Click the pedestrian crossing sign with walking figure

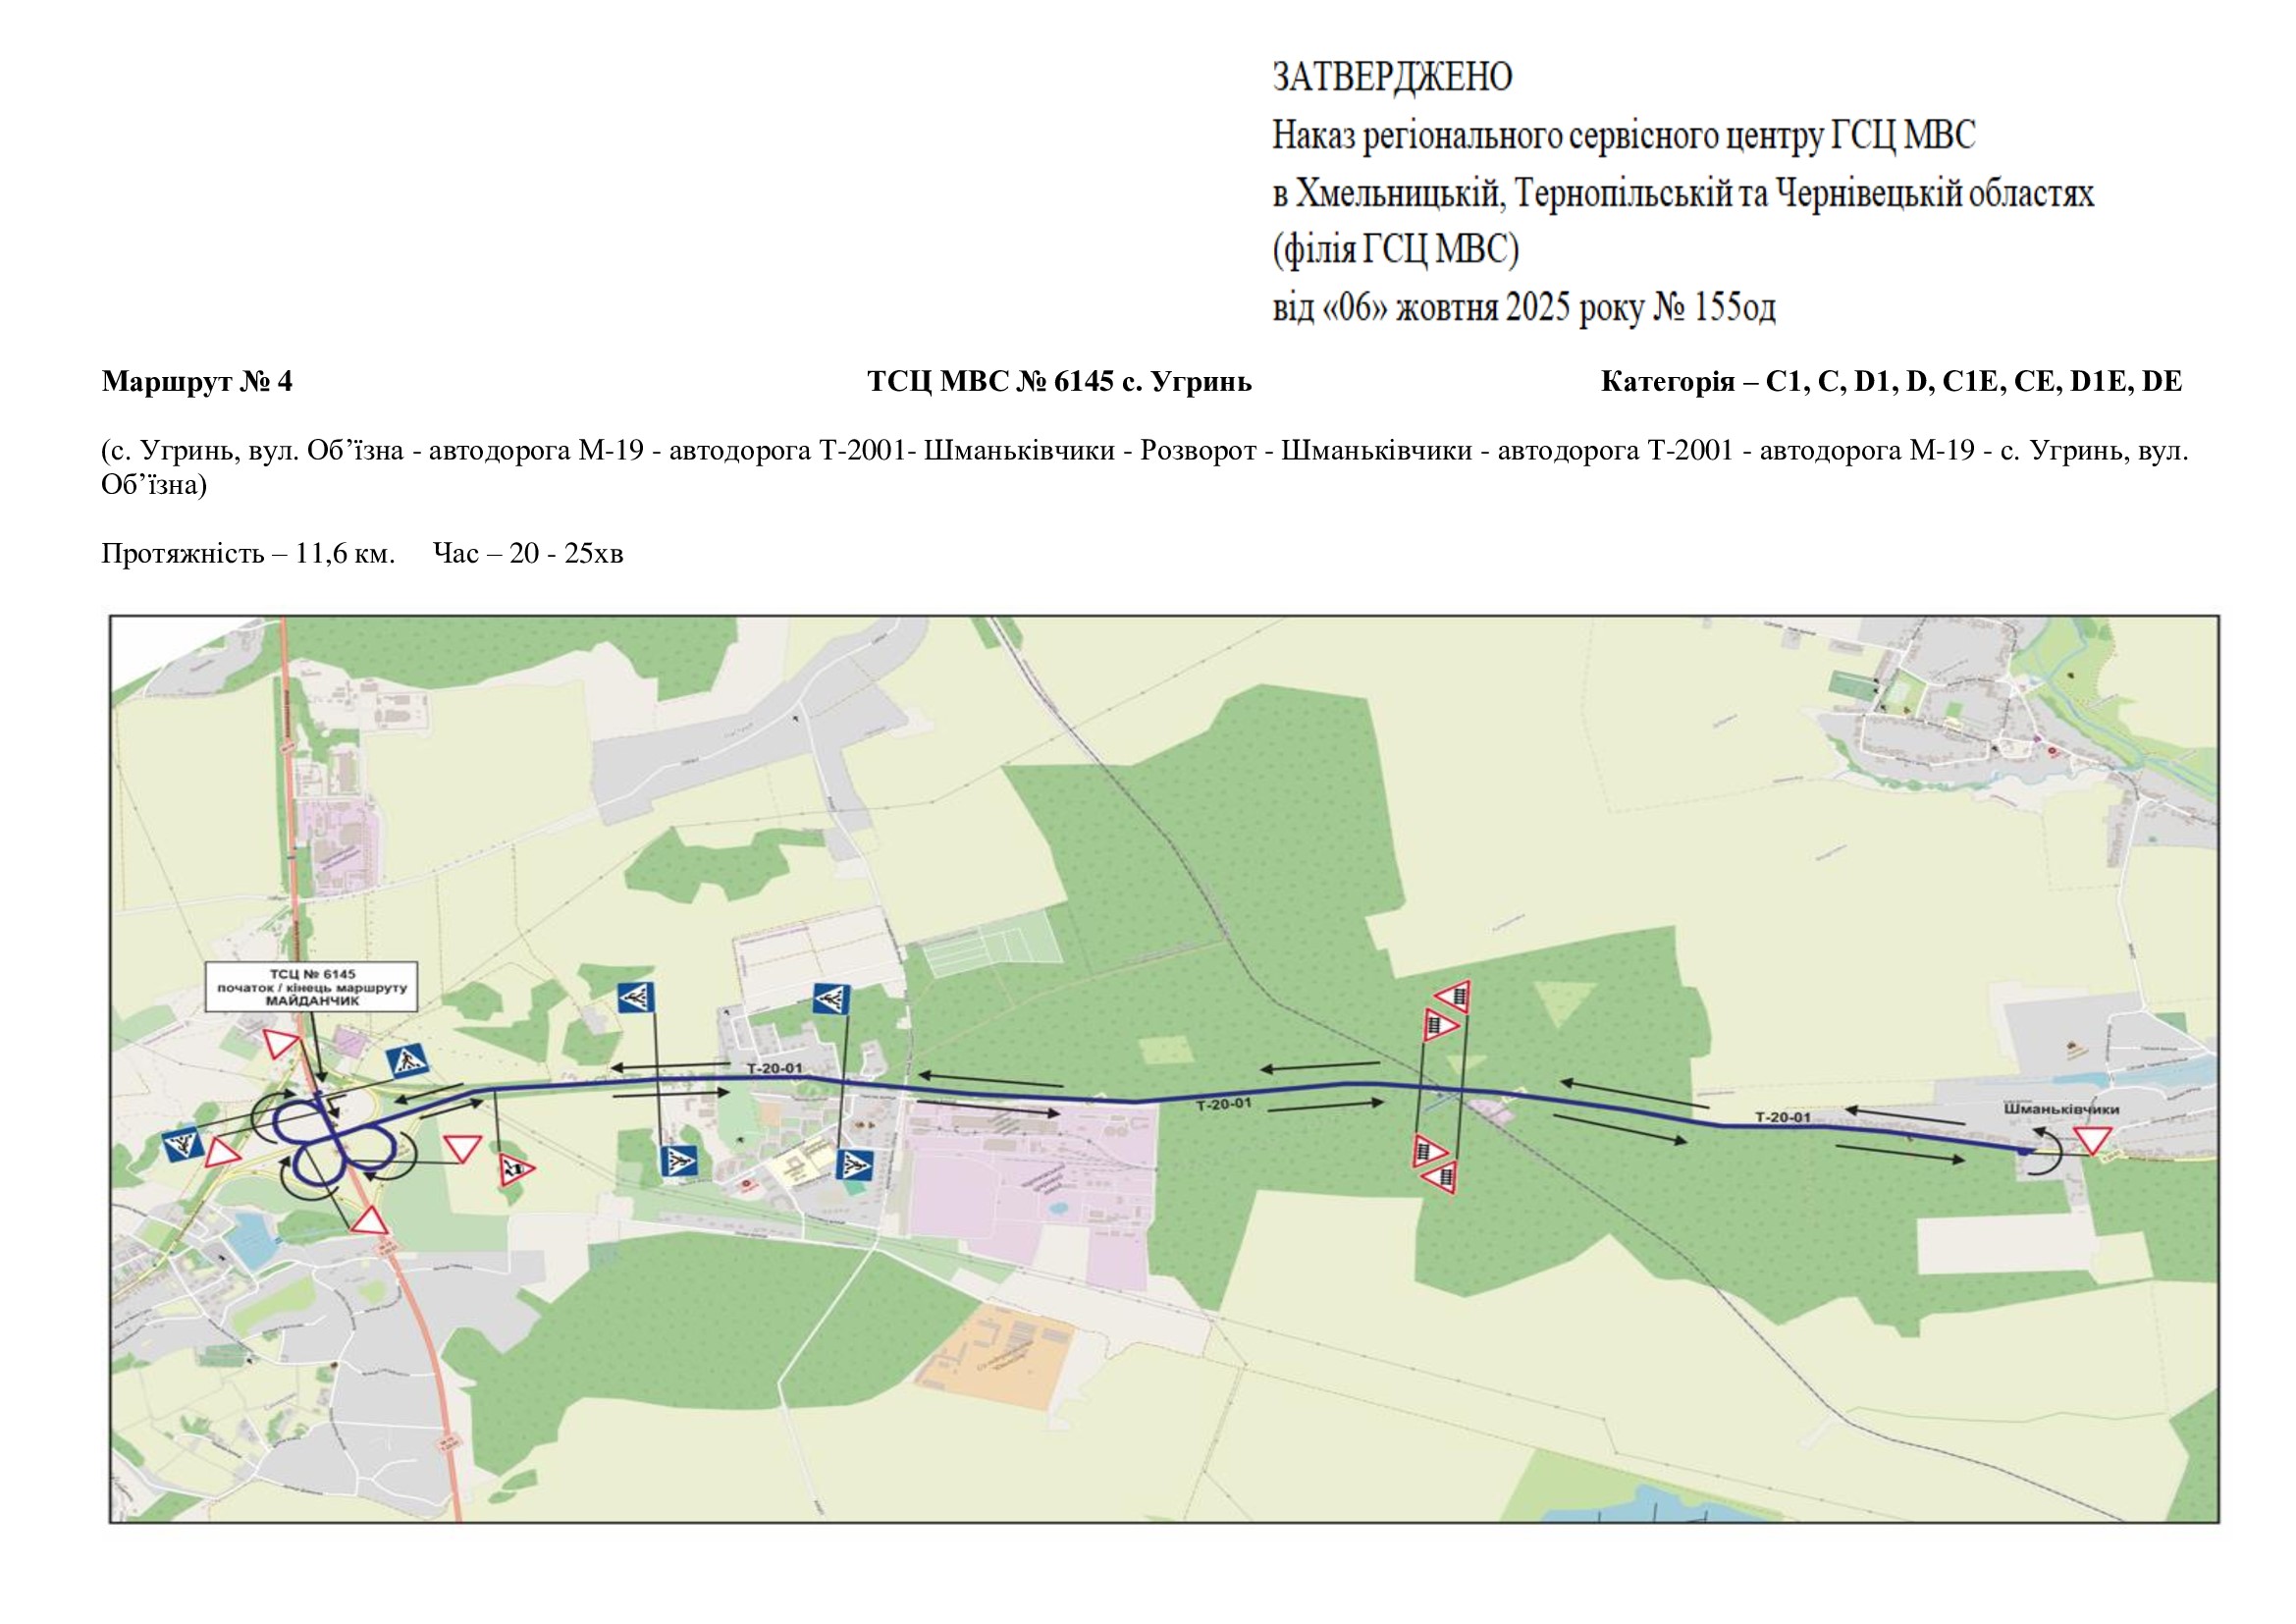pos(407,1060)
